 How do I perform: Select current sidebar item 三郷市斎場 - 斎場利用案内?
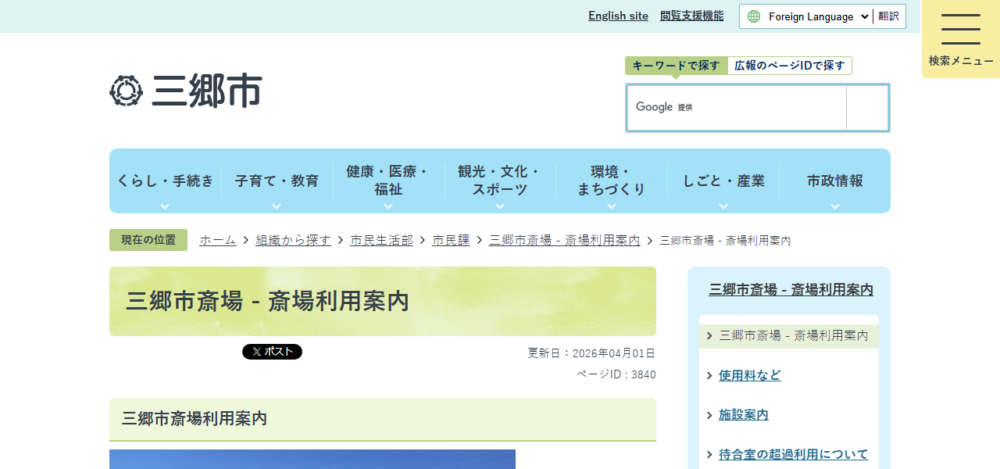coord(789,335)
